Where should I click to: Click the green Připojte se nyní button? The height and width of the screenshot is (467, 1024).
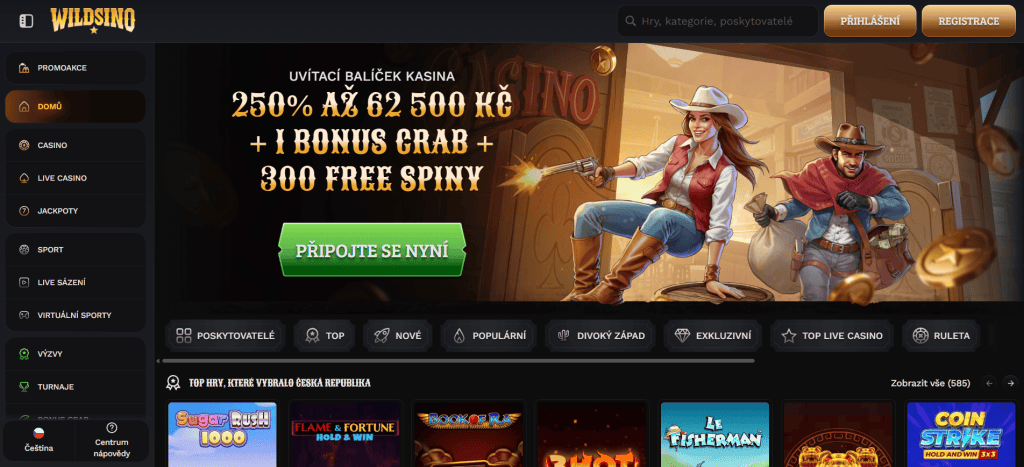pyautogui.click(x=372, y=251)
